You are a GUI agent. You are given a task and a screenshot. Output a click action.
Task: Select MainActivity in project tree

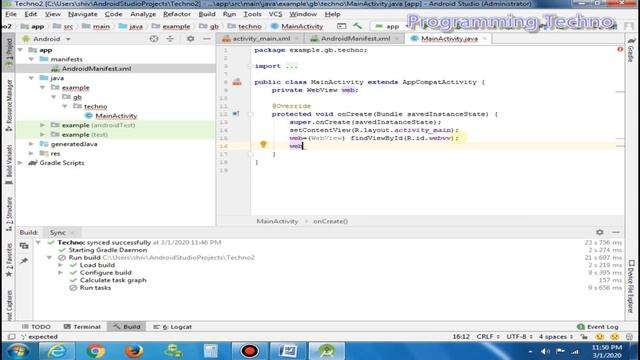tap(116, 116)
